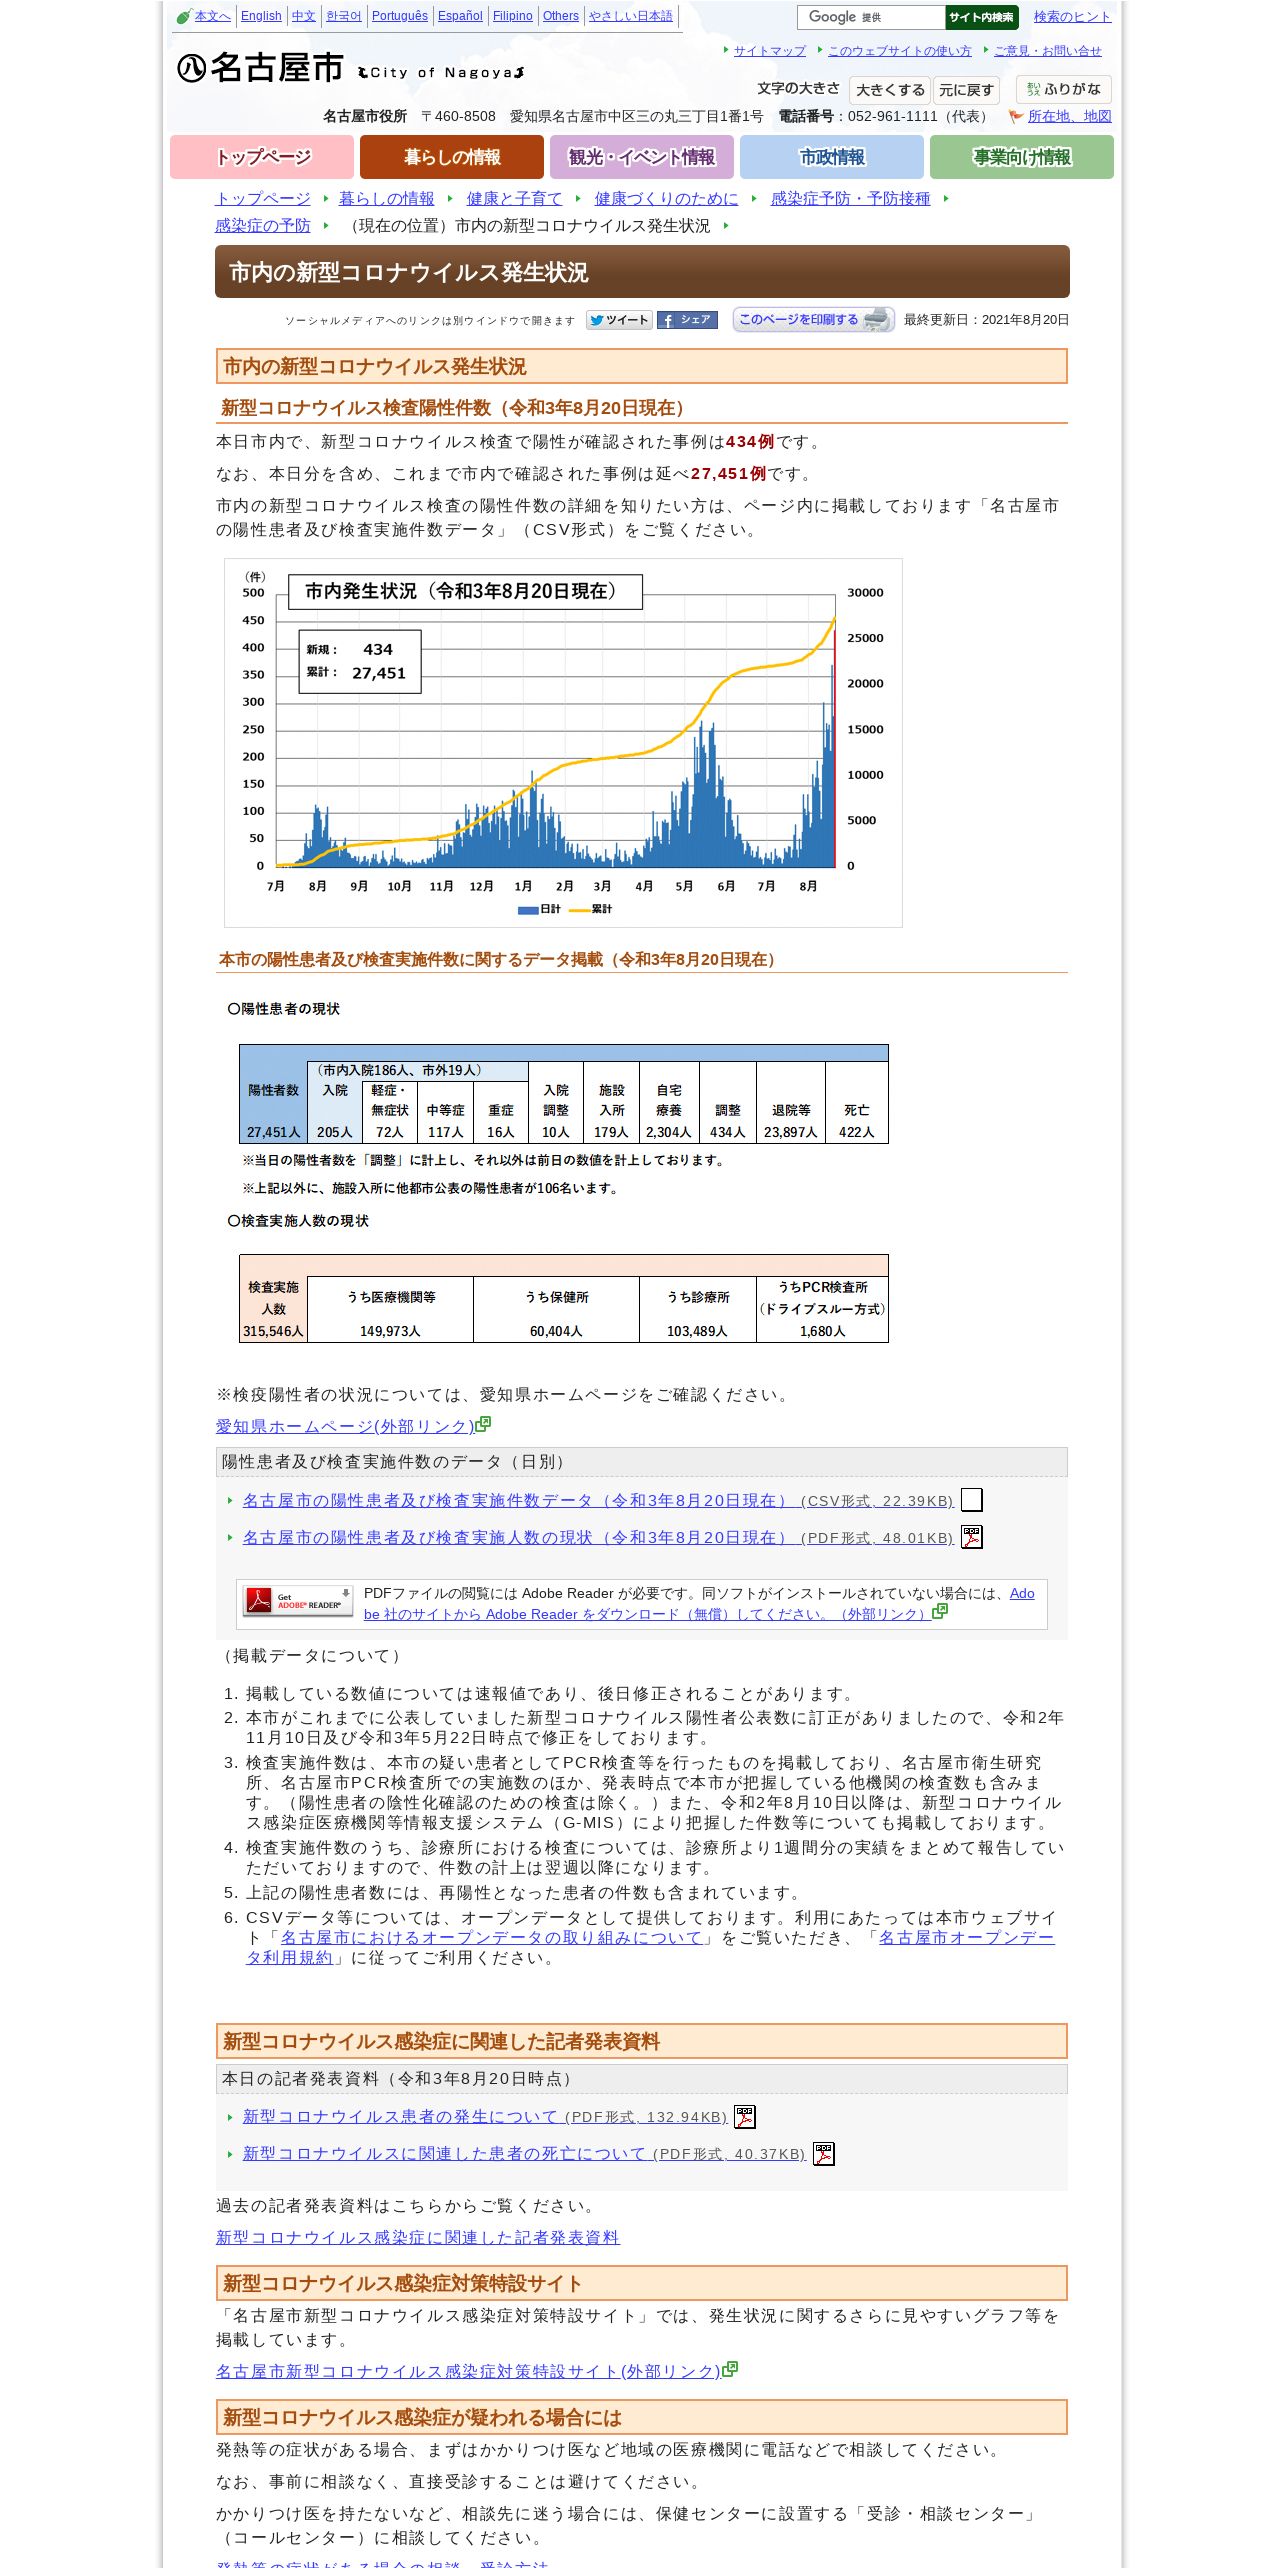The image size is (1284, 2568).
Task: Click breadcrumb 暮らしの情報
Action: click(387, 199)
